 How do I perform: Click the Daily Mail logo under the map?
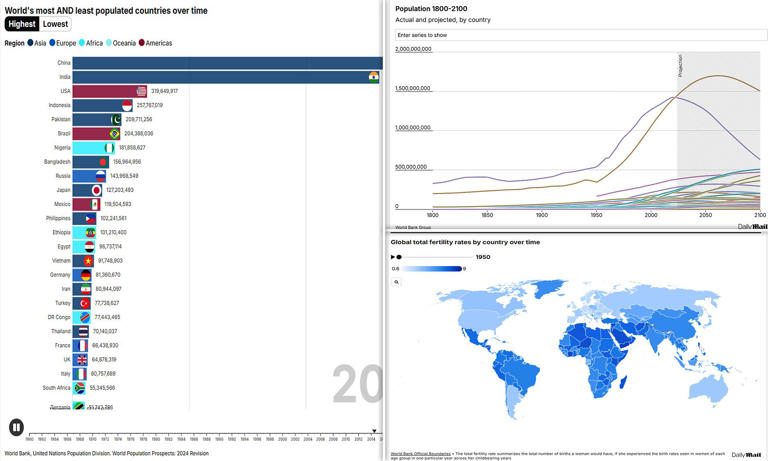click(745, 454)
